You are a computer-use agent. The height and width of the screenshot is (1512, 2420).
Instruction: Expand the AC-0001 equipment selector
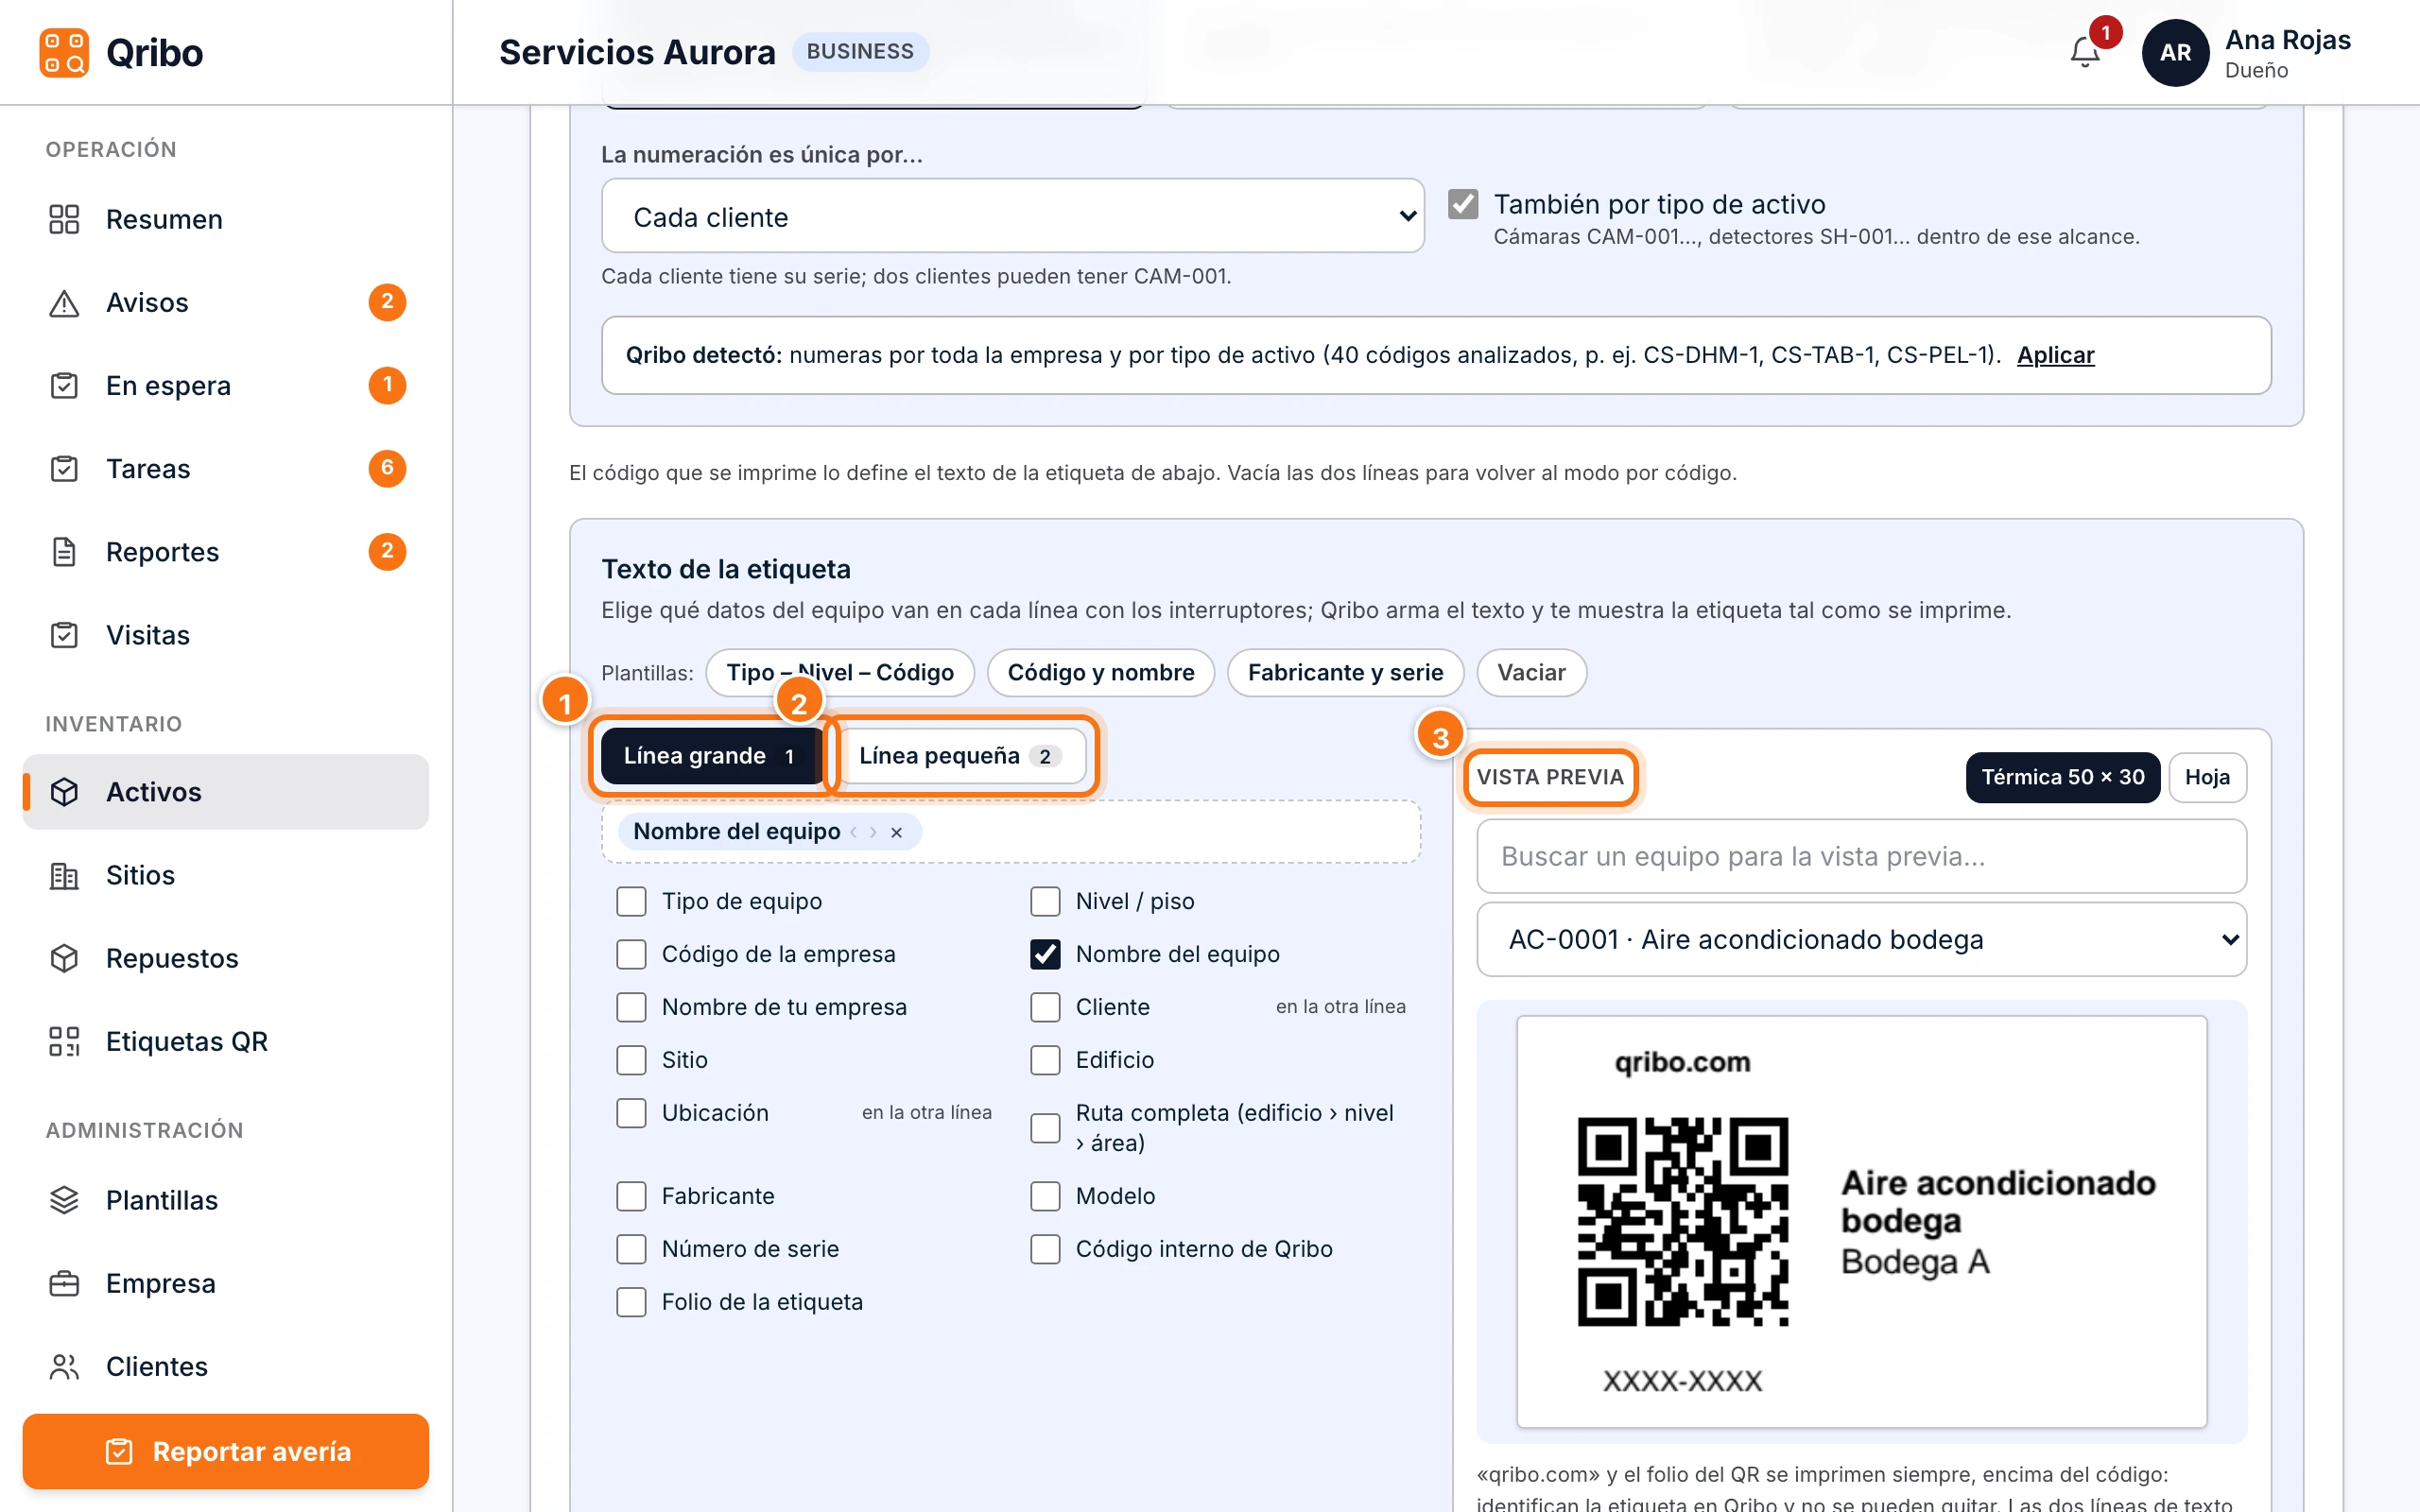point(1861,939)
